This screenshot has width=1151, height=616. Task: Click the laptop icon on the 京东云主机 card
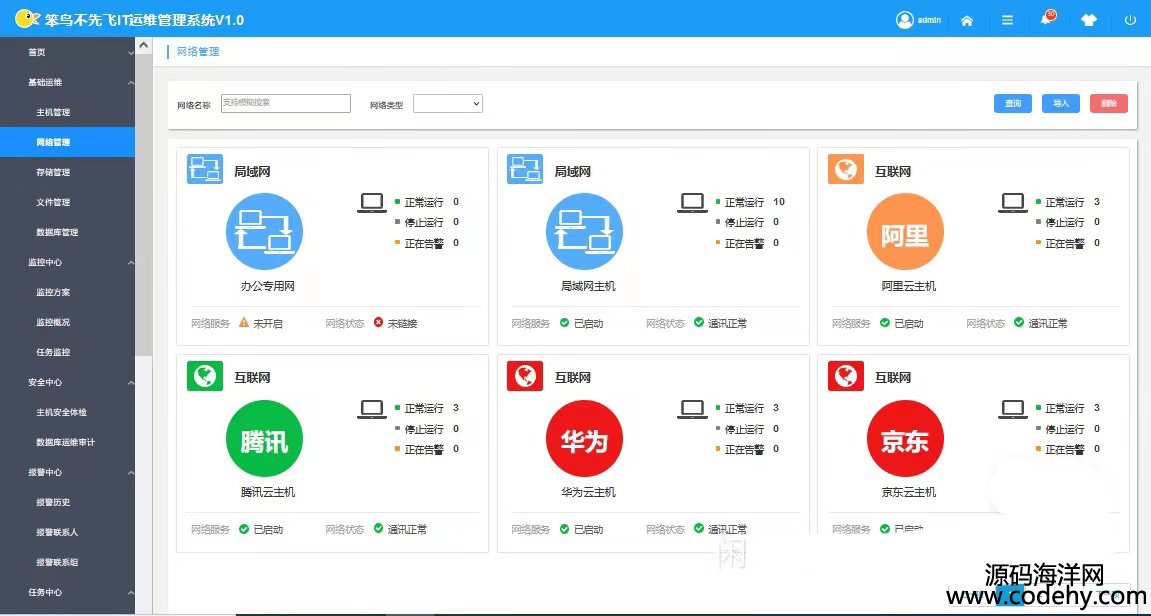[1012, 409]
